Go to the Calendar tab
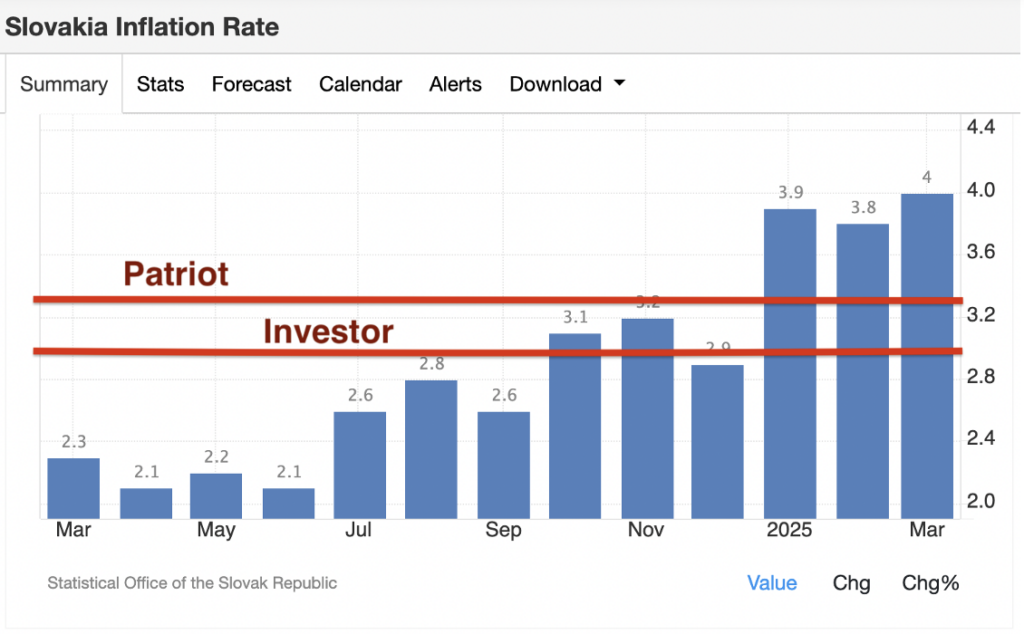1024x634 pixels. pos(360,85)
